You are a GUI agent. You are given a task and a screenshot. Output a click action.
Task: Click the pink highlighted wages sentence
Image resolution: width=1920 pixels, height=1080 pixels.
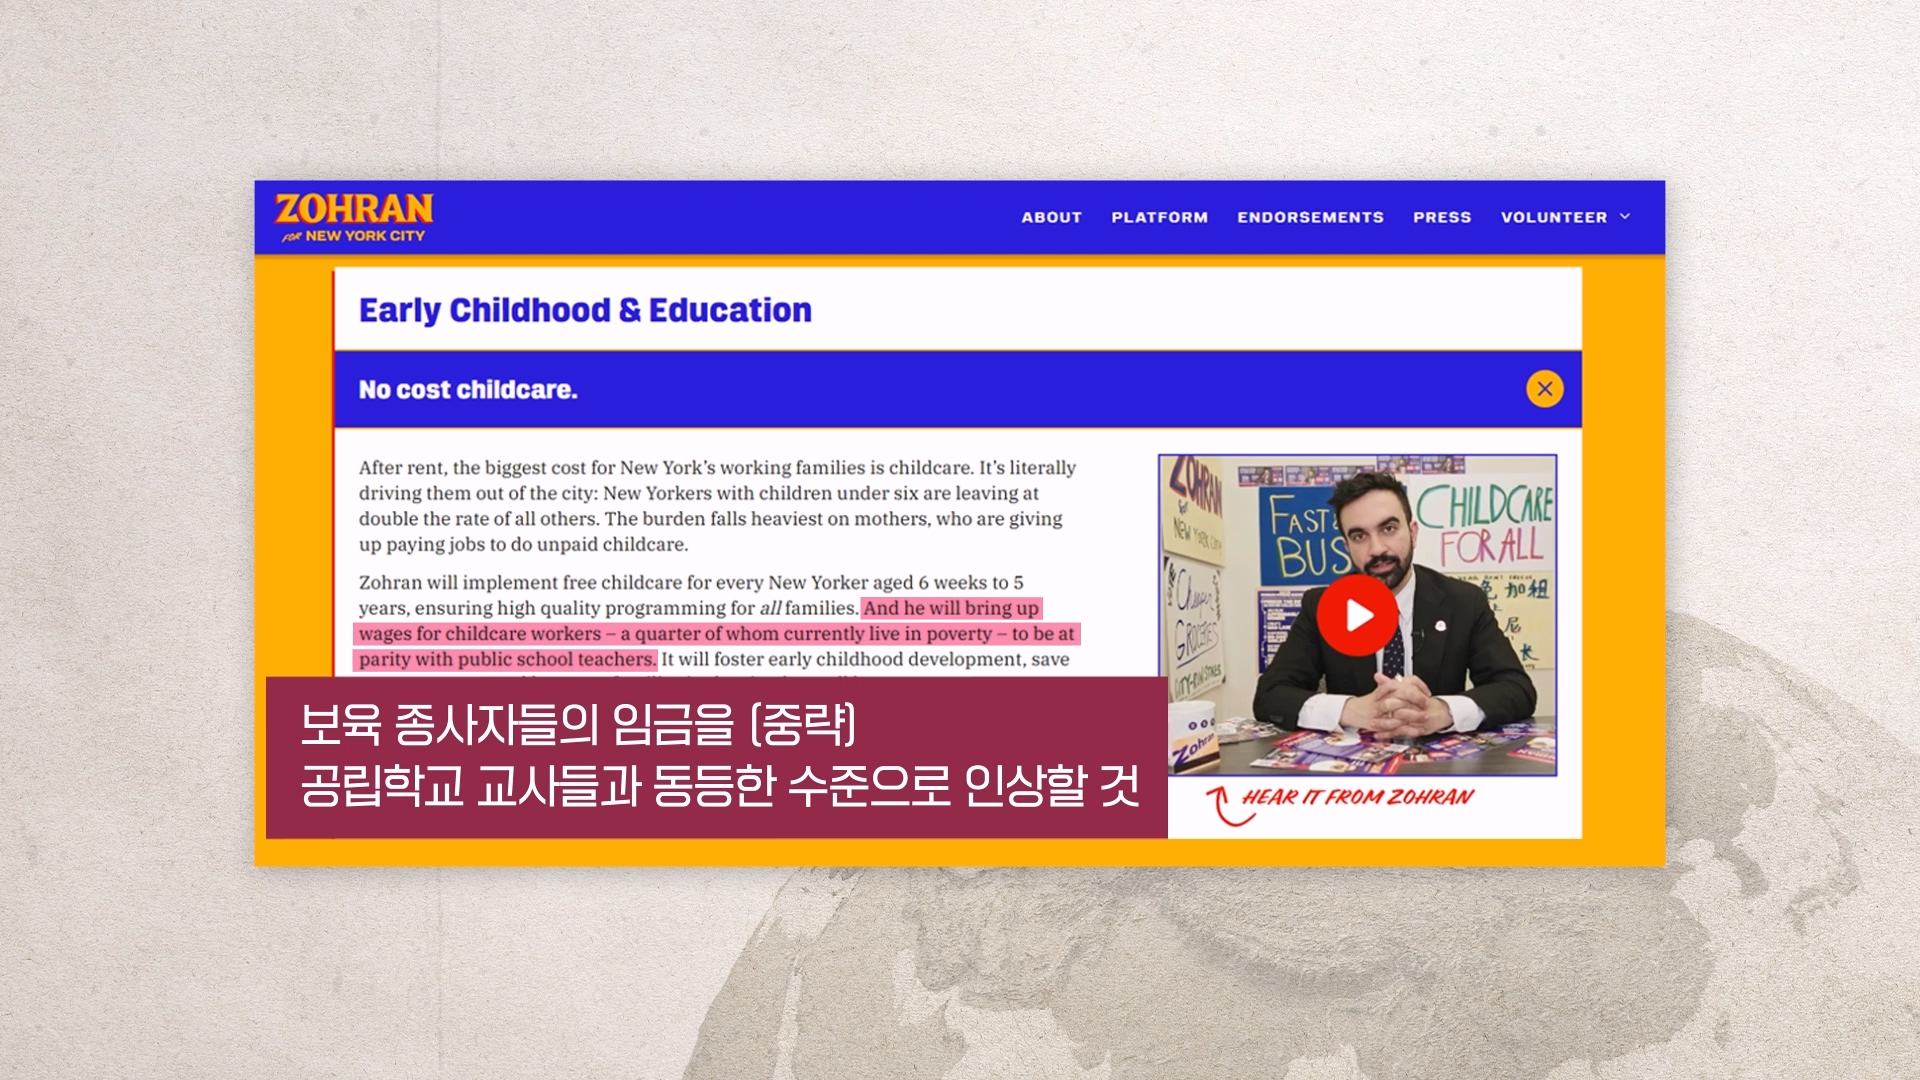tap(715, 634)
